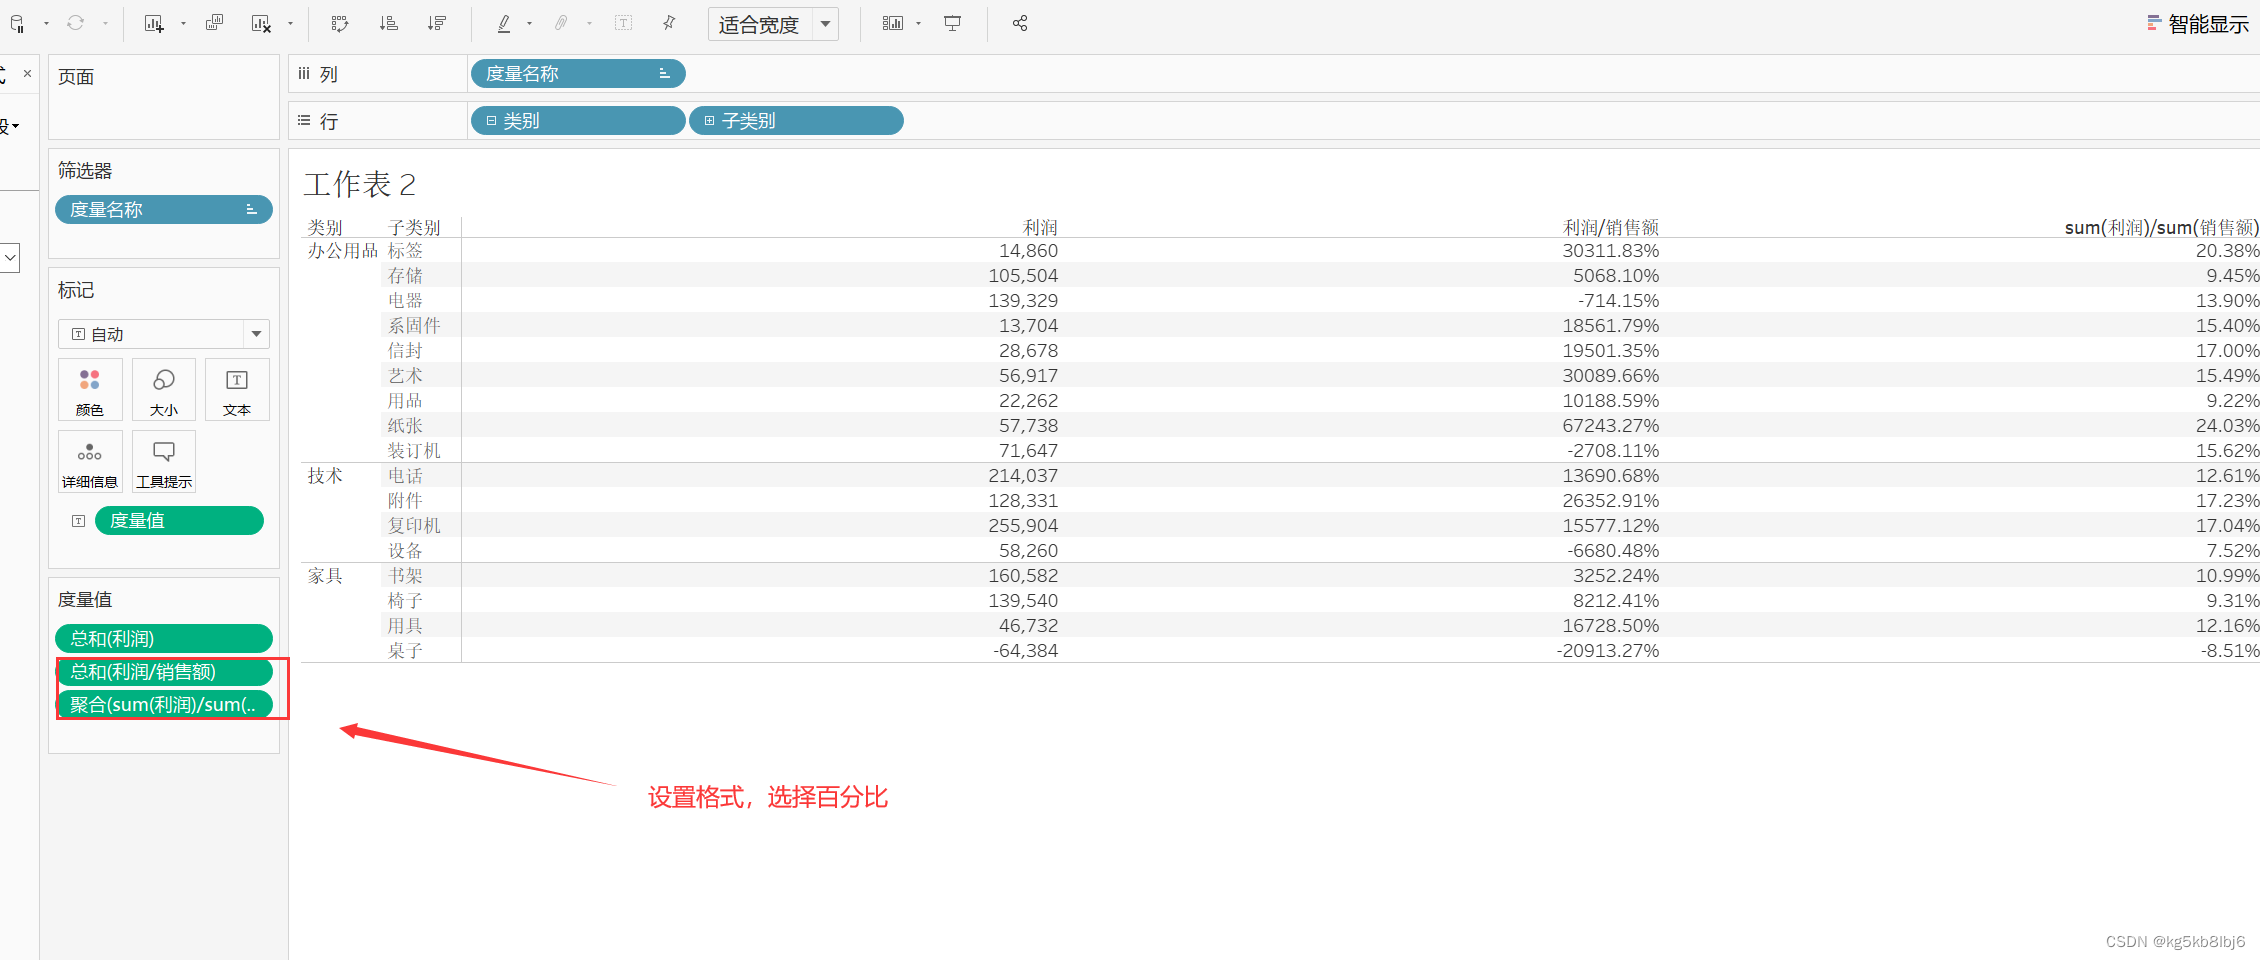The image size is (2260, 960).
Task: Click profit cell 255,904
Action: pos(1023,526)
